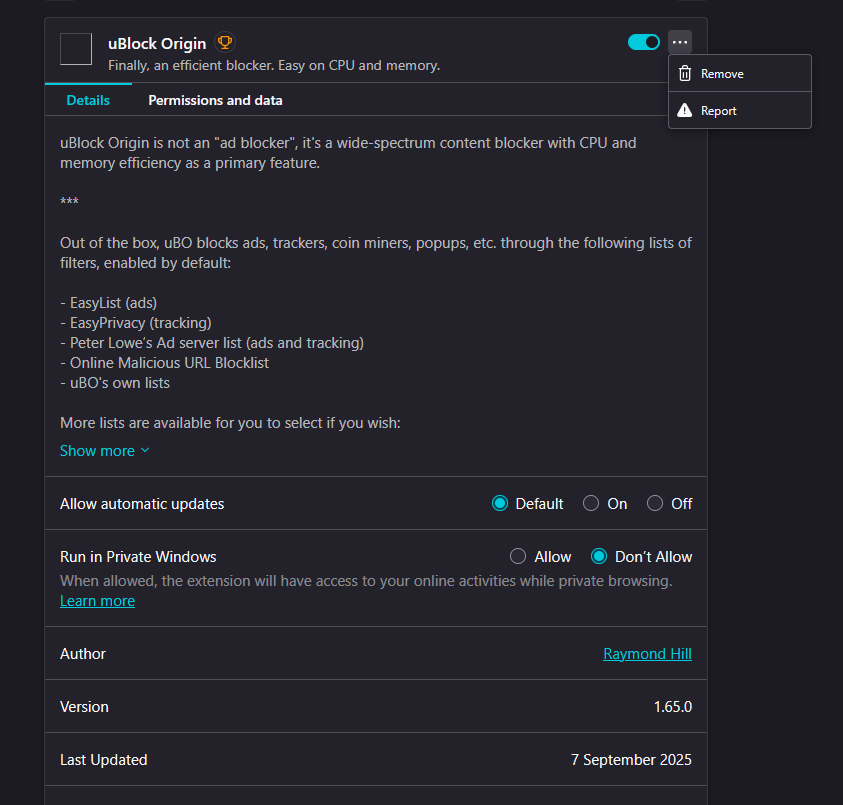Click the version number 1.65.0

coord(672,707)
